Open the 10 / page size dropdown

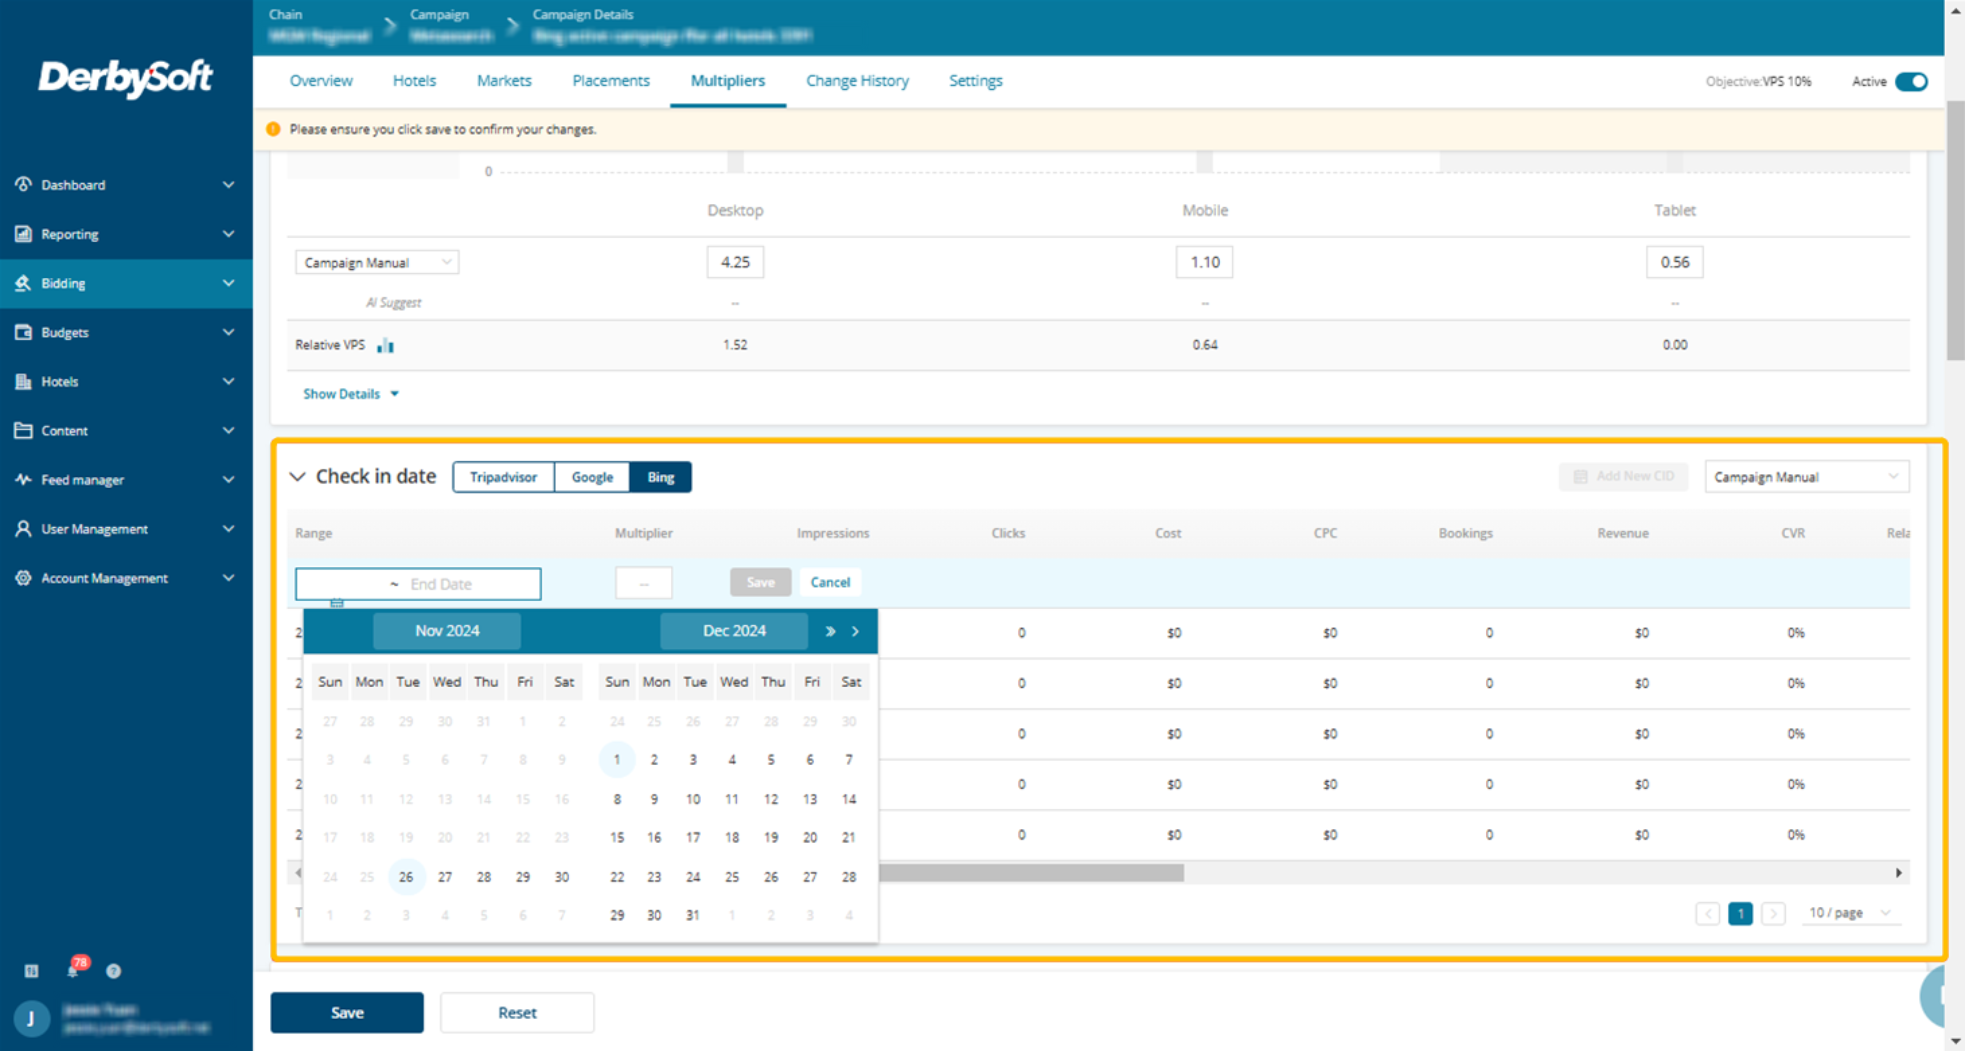coord(1850,913)
